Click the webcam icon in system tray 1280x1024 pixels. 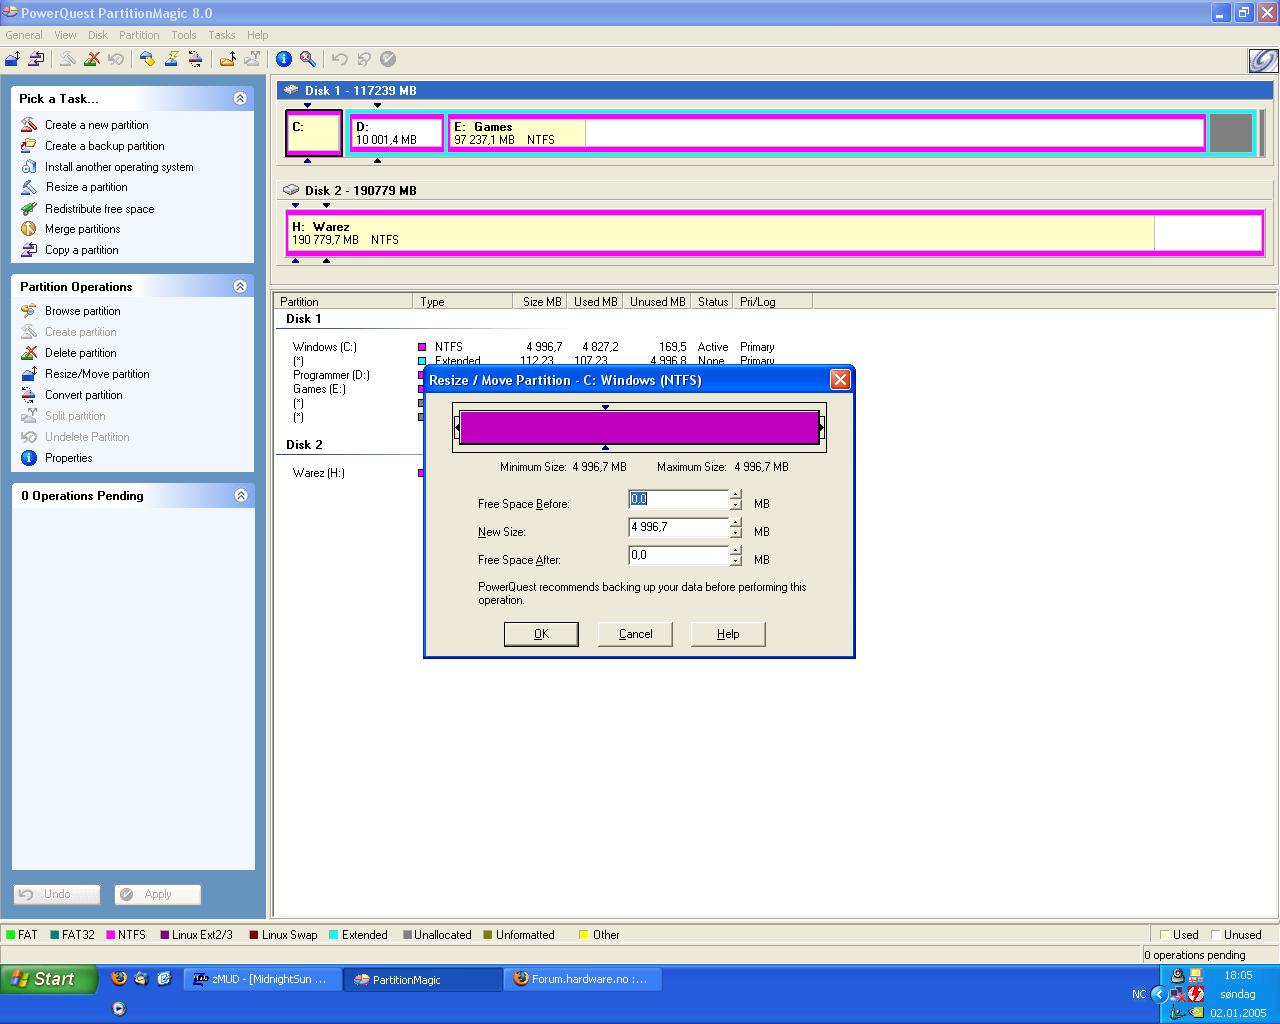click(x=1178, y=975)
